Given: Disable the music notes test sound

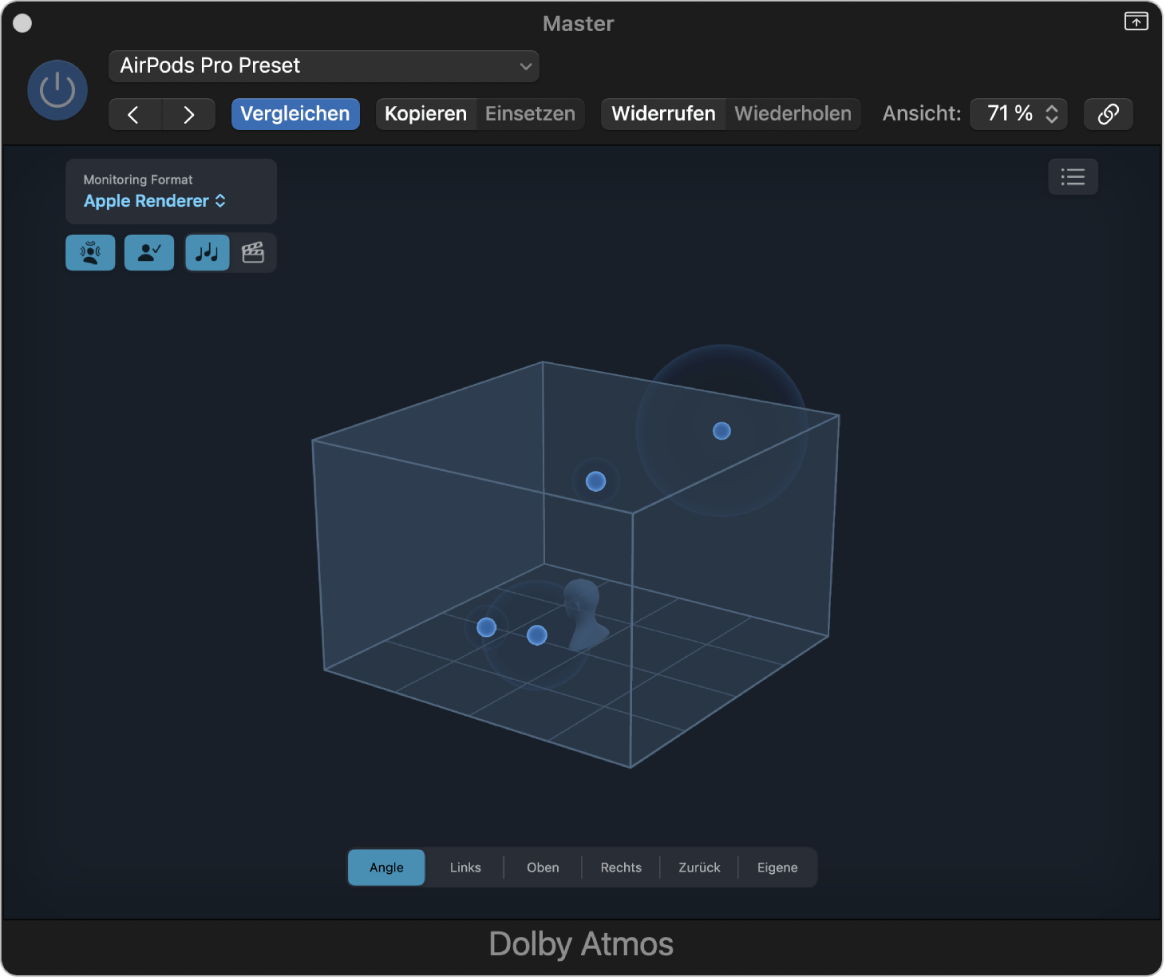Looking at the screenshot, I should pos(206,252).
